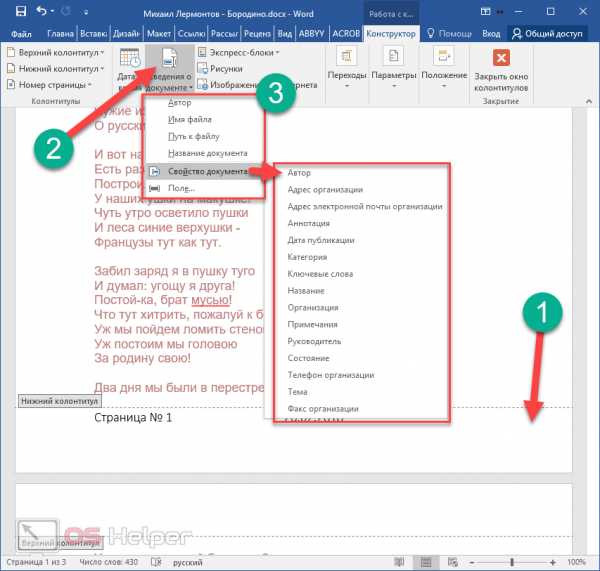Switch to the ABBYY tab
600x571 pixels.
[311, 34]
